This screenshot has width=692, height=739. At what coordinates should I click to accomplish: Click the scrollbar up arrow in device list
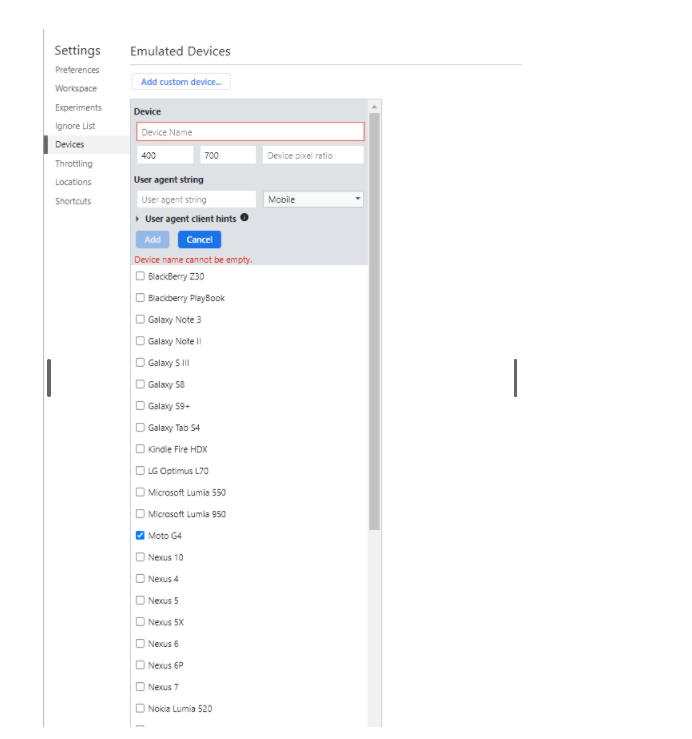374,107
